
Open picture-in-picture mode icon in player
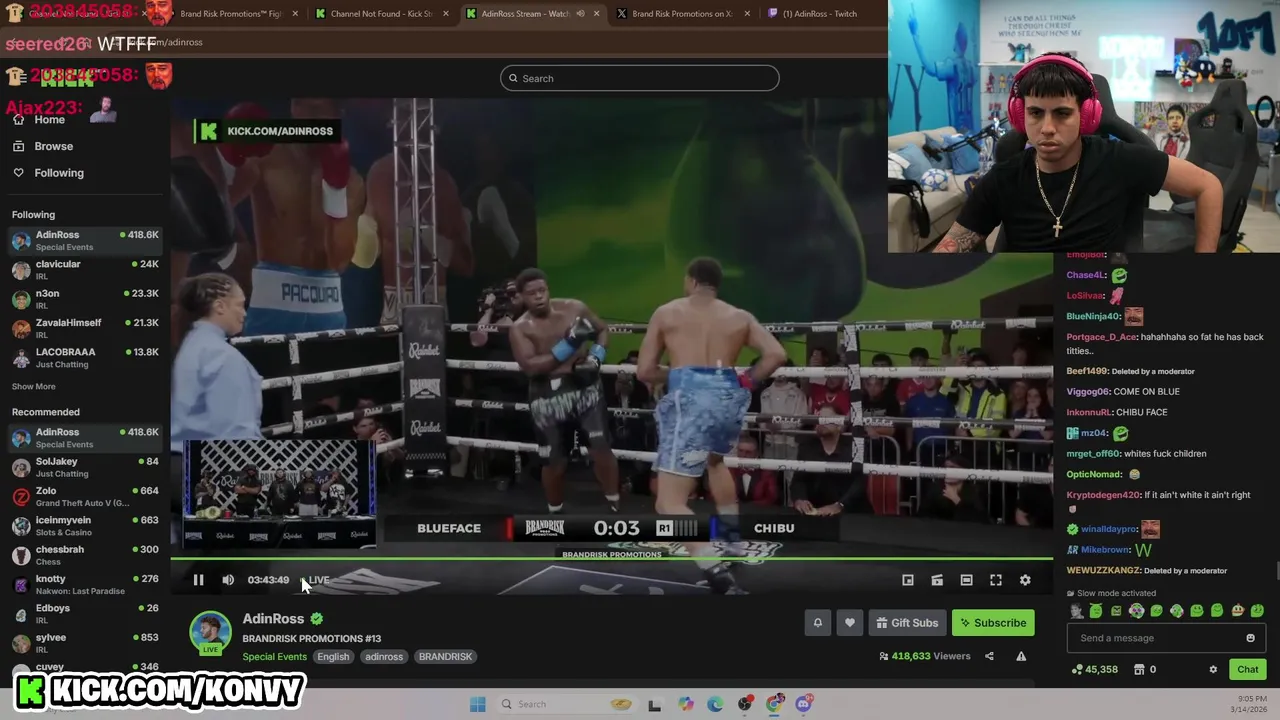pos(908,580)
